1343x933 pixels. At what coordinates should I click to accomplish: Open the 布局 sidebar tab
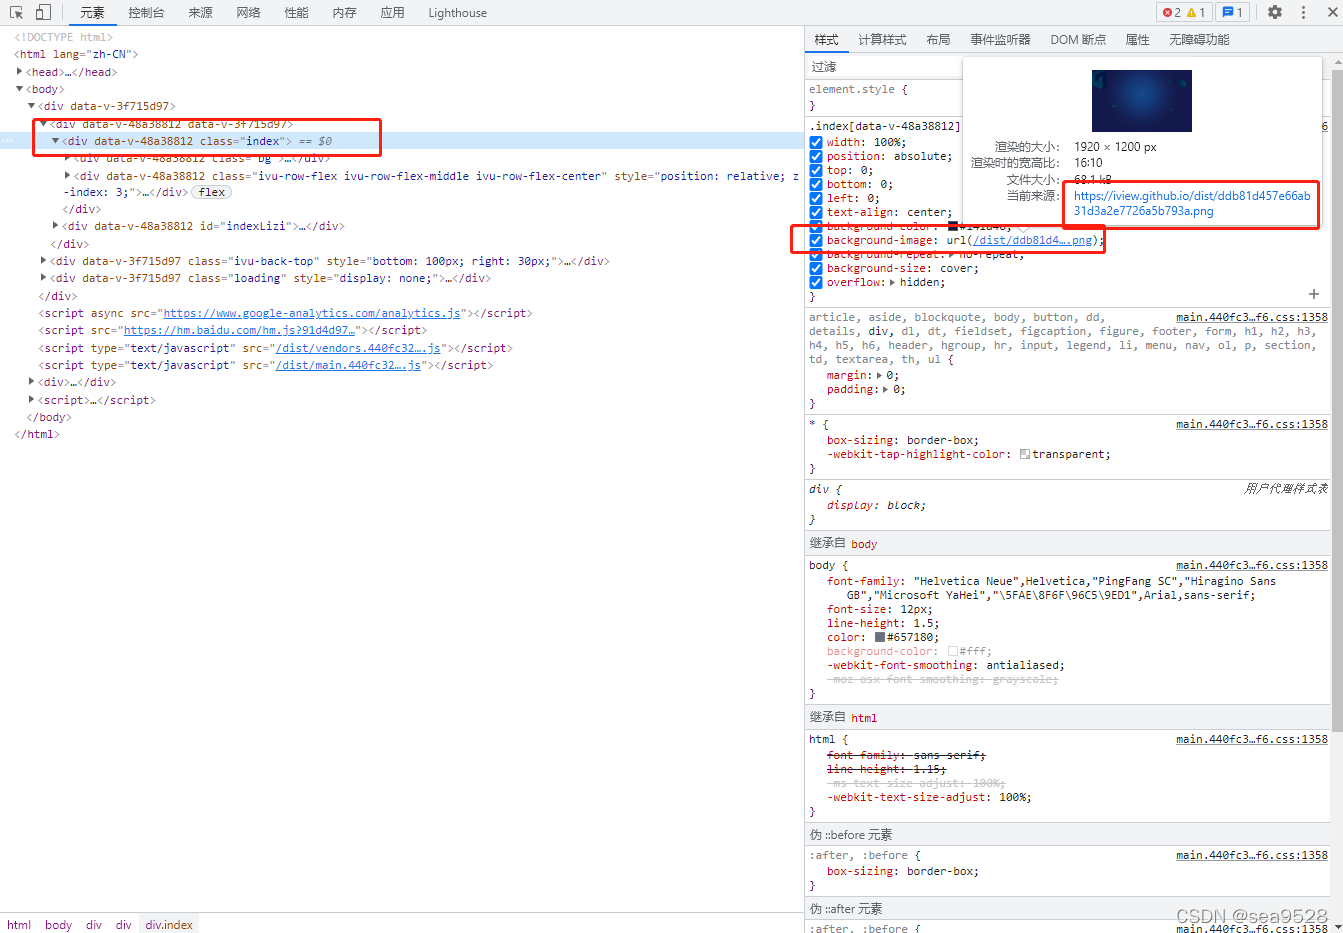[938, 40]
